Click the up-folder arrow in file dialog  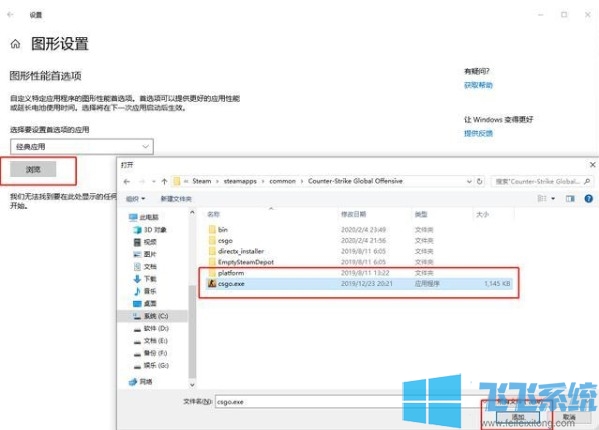164,181
